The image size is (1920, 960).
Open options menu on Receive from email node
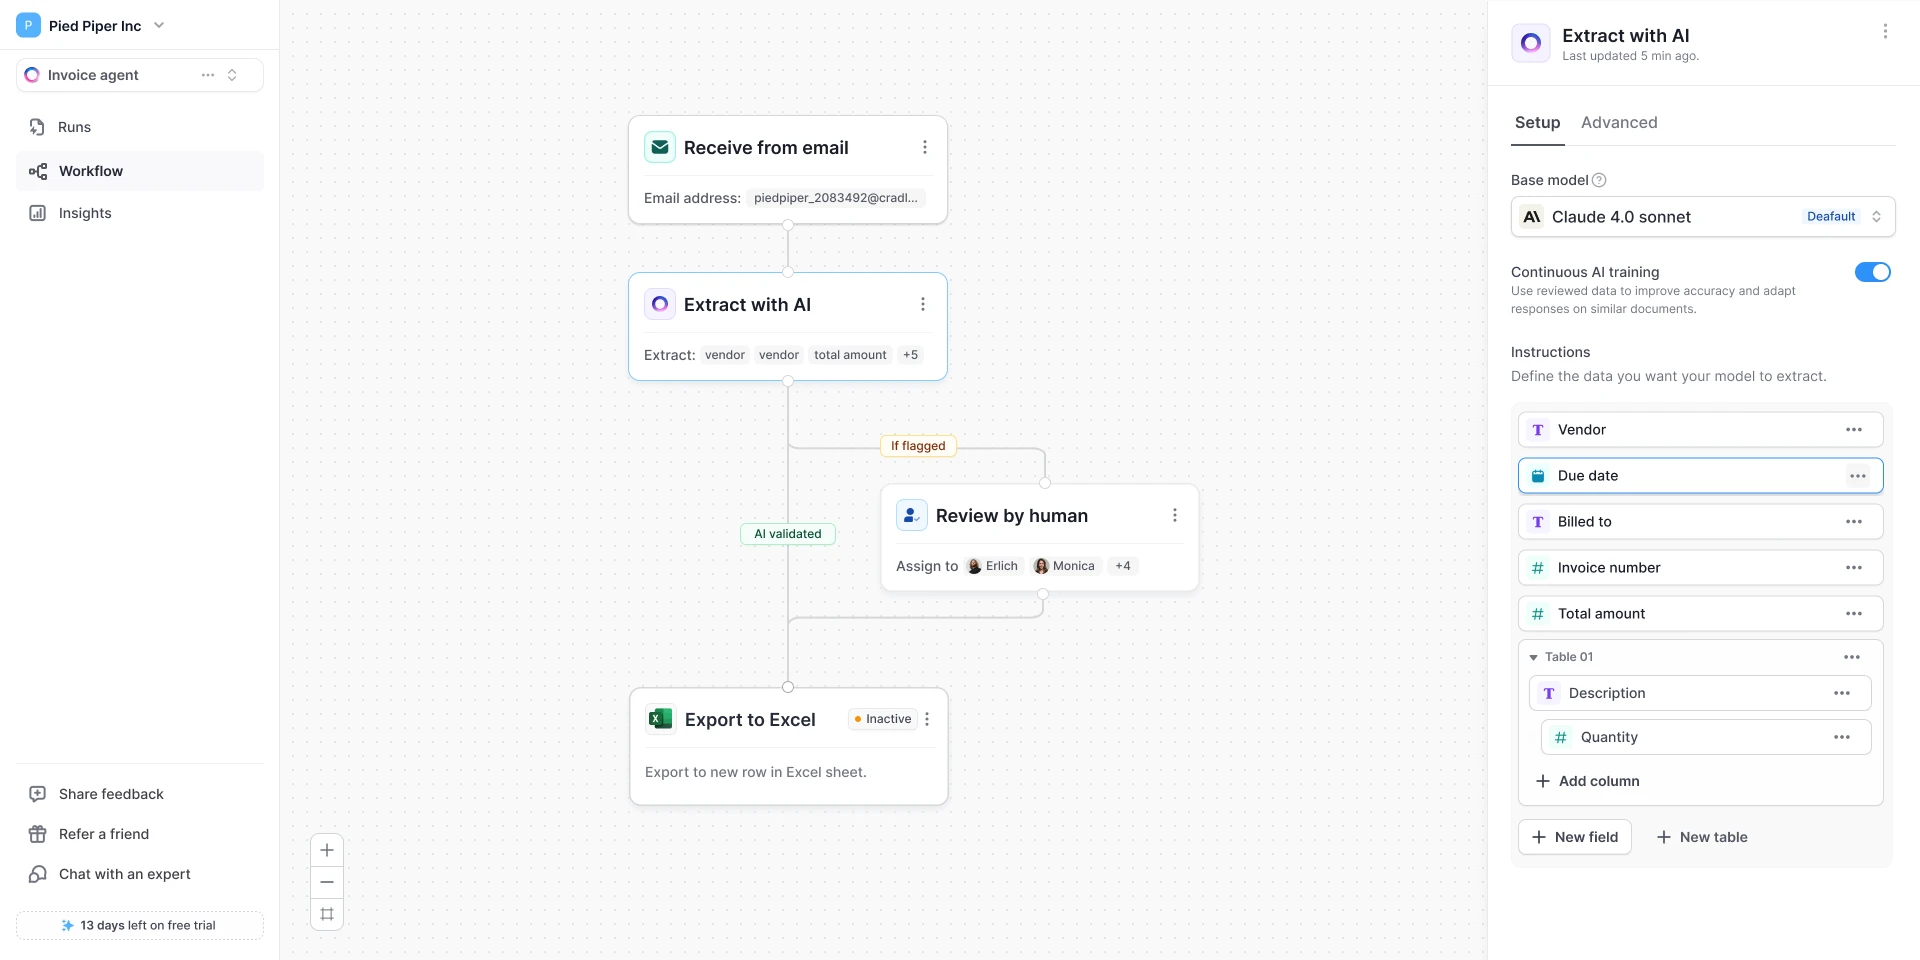tap(924, 148)
